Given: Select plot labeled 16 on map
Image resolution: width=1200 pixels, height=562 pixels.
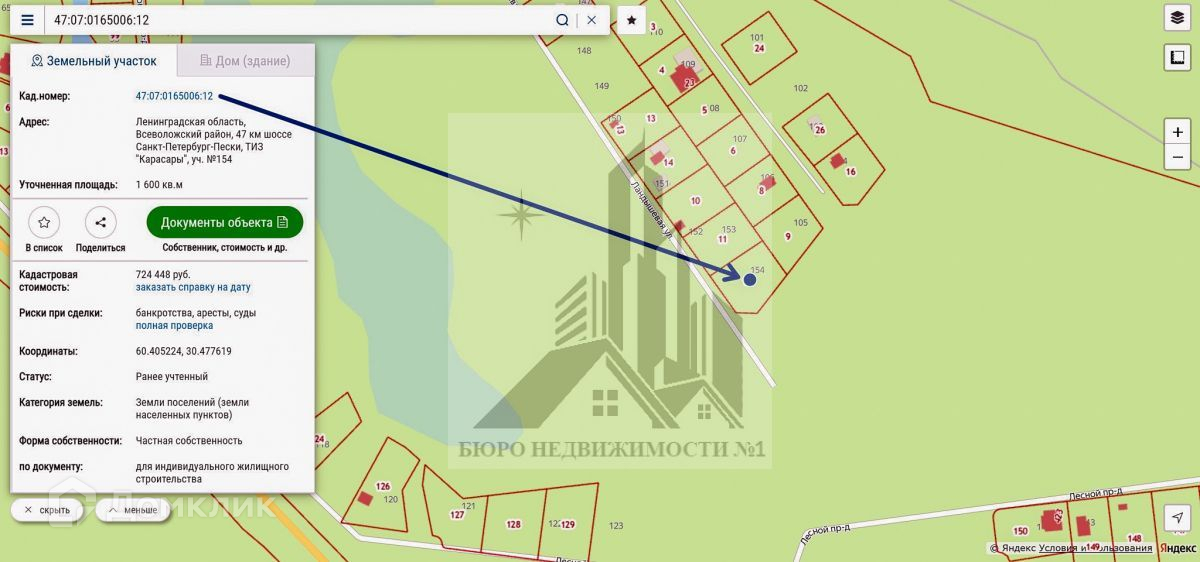Looking at the screenshot, I should [x=851, y=172].
